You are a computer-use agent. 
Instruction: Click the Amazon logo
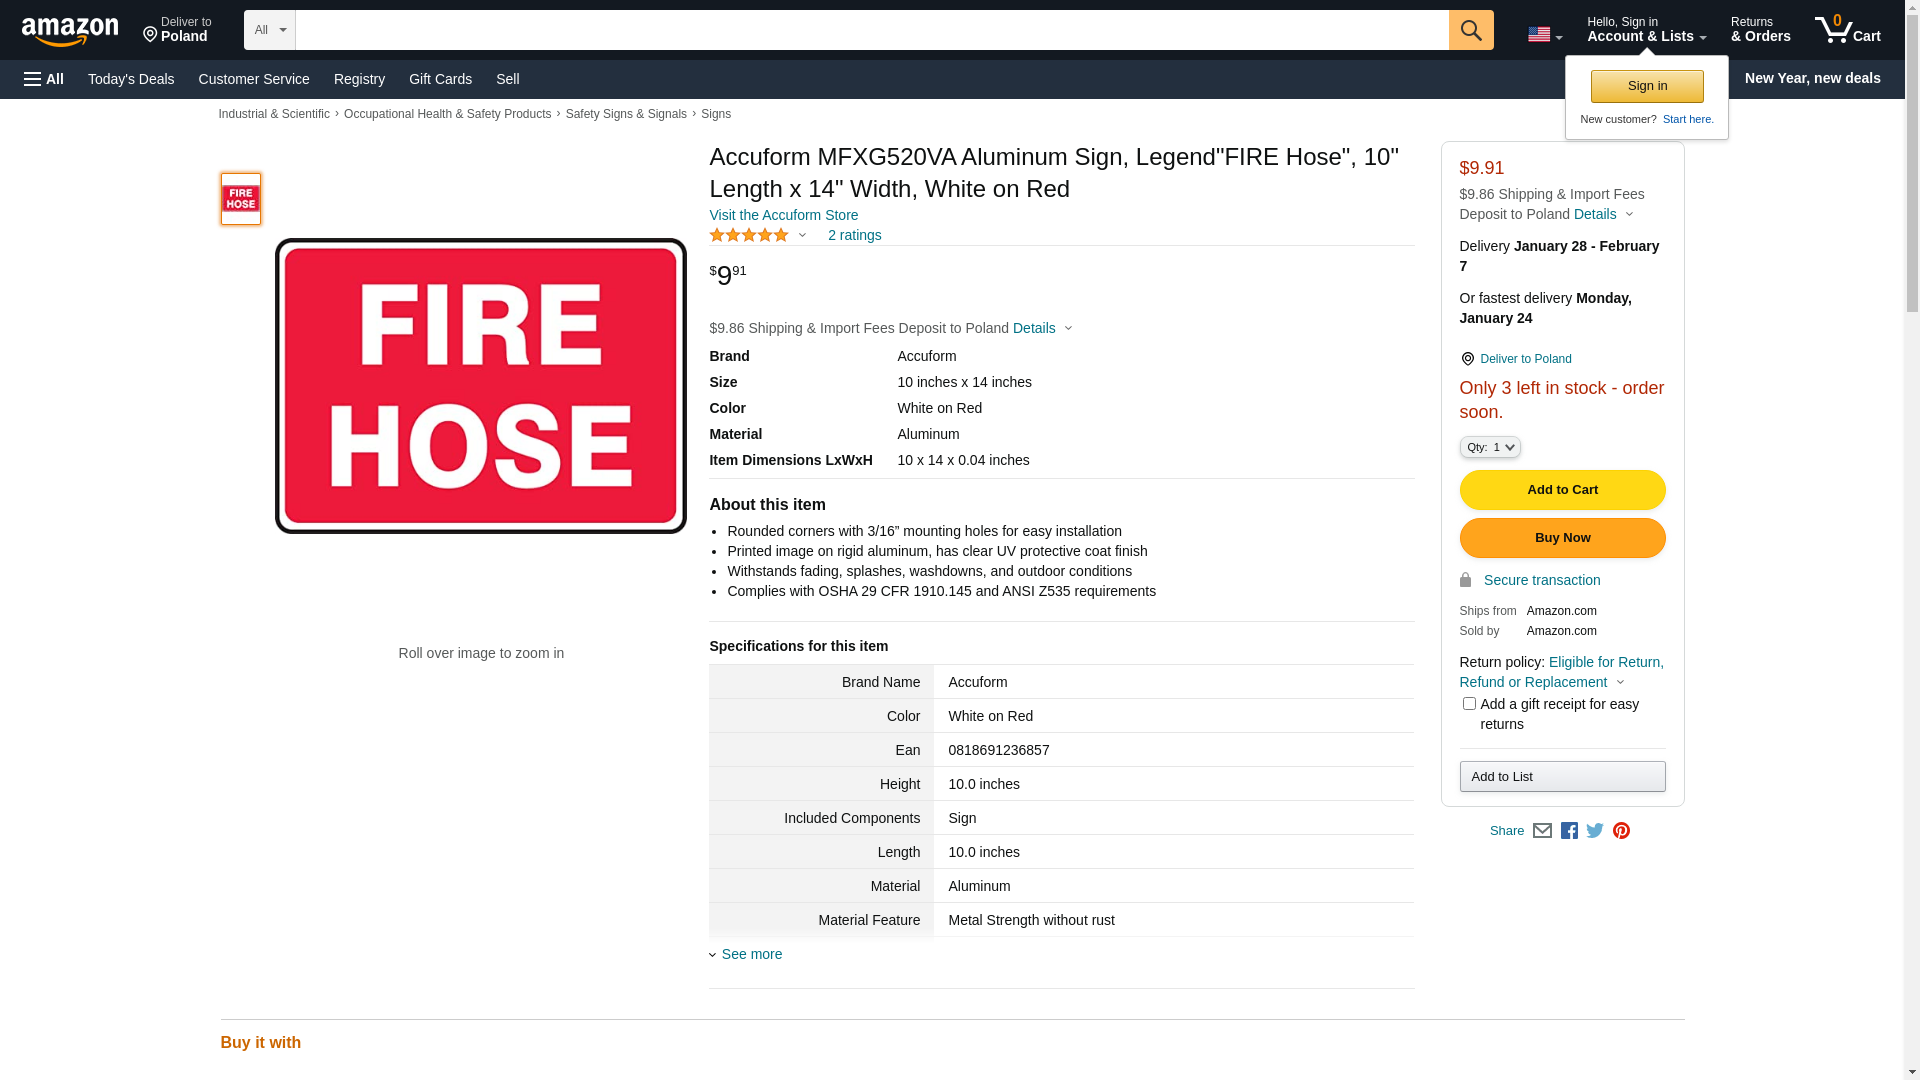[x=70, y=32]
